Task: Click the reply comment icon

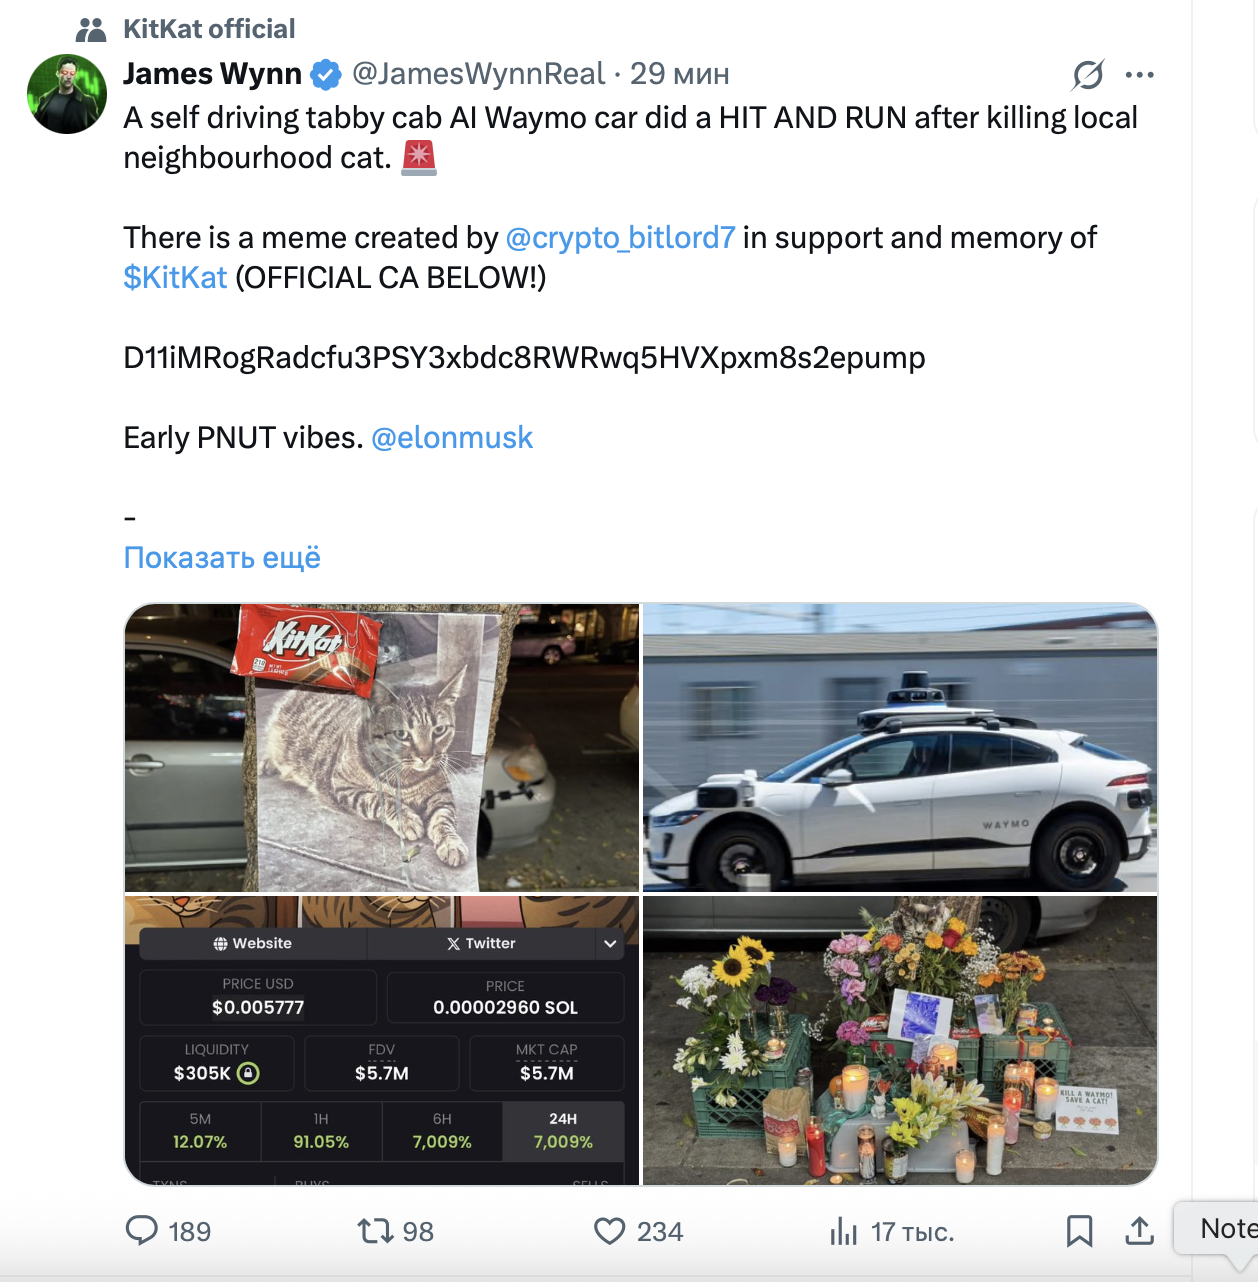Action: tap(141, 1230)
